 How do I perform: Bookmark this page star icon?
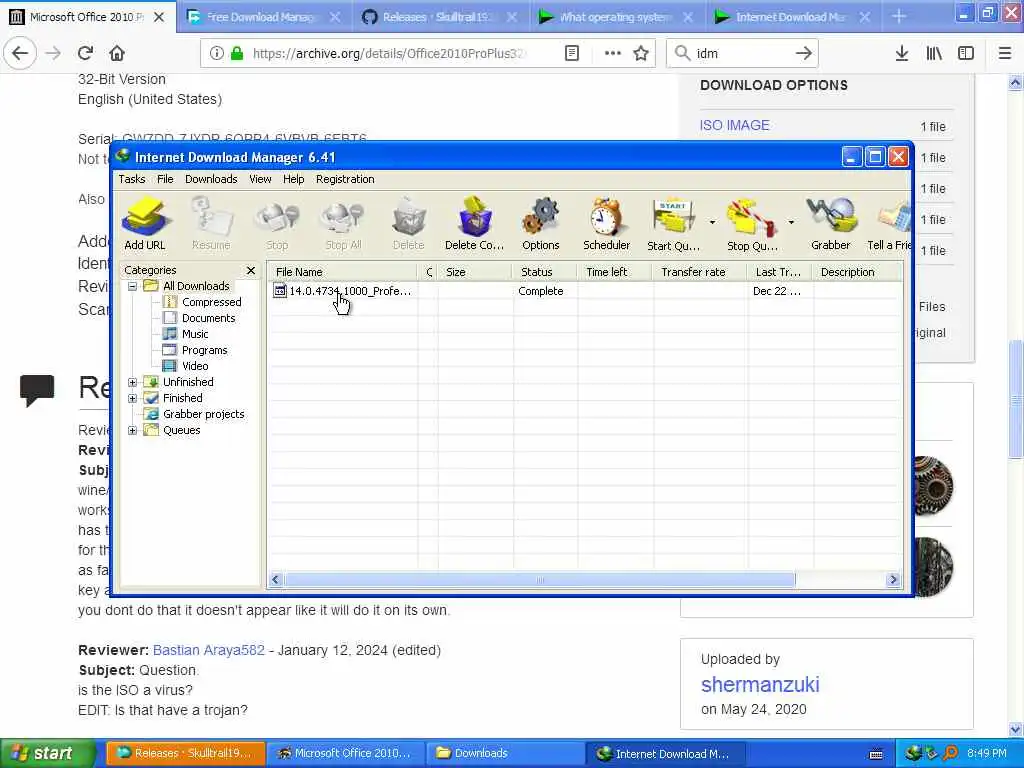point(641,54)
